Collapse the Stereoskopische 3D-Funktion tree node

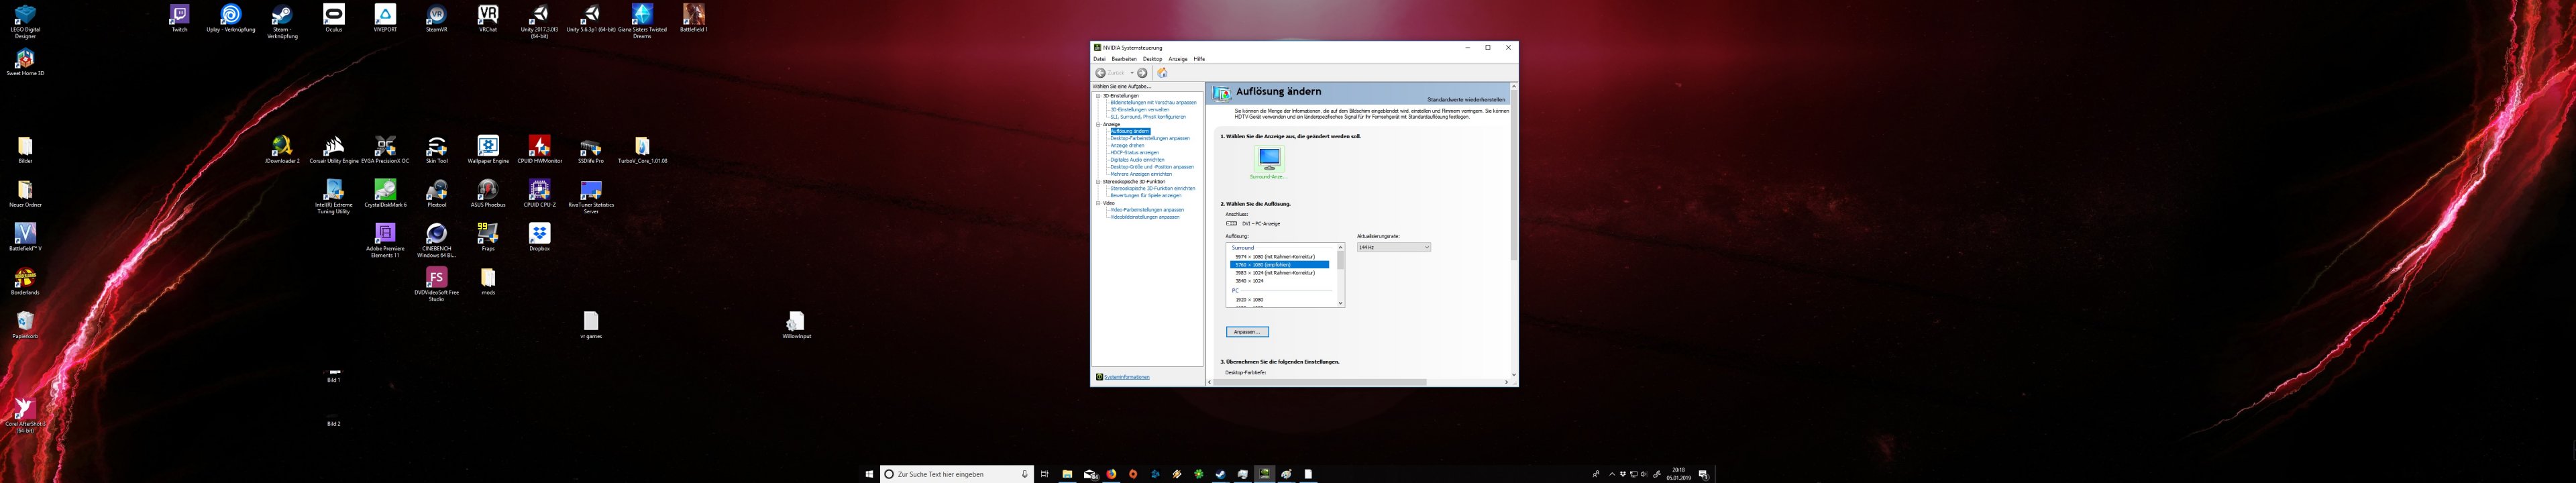coord(1098,182)
